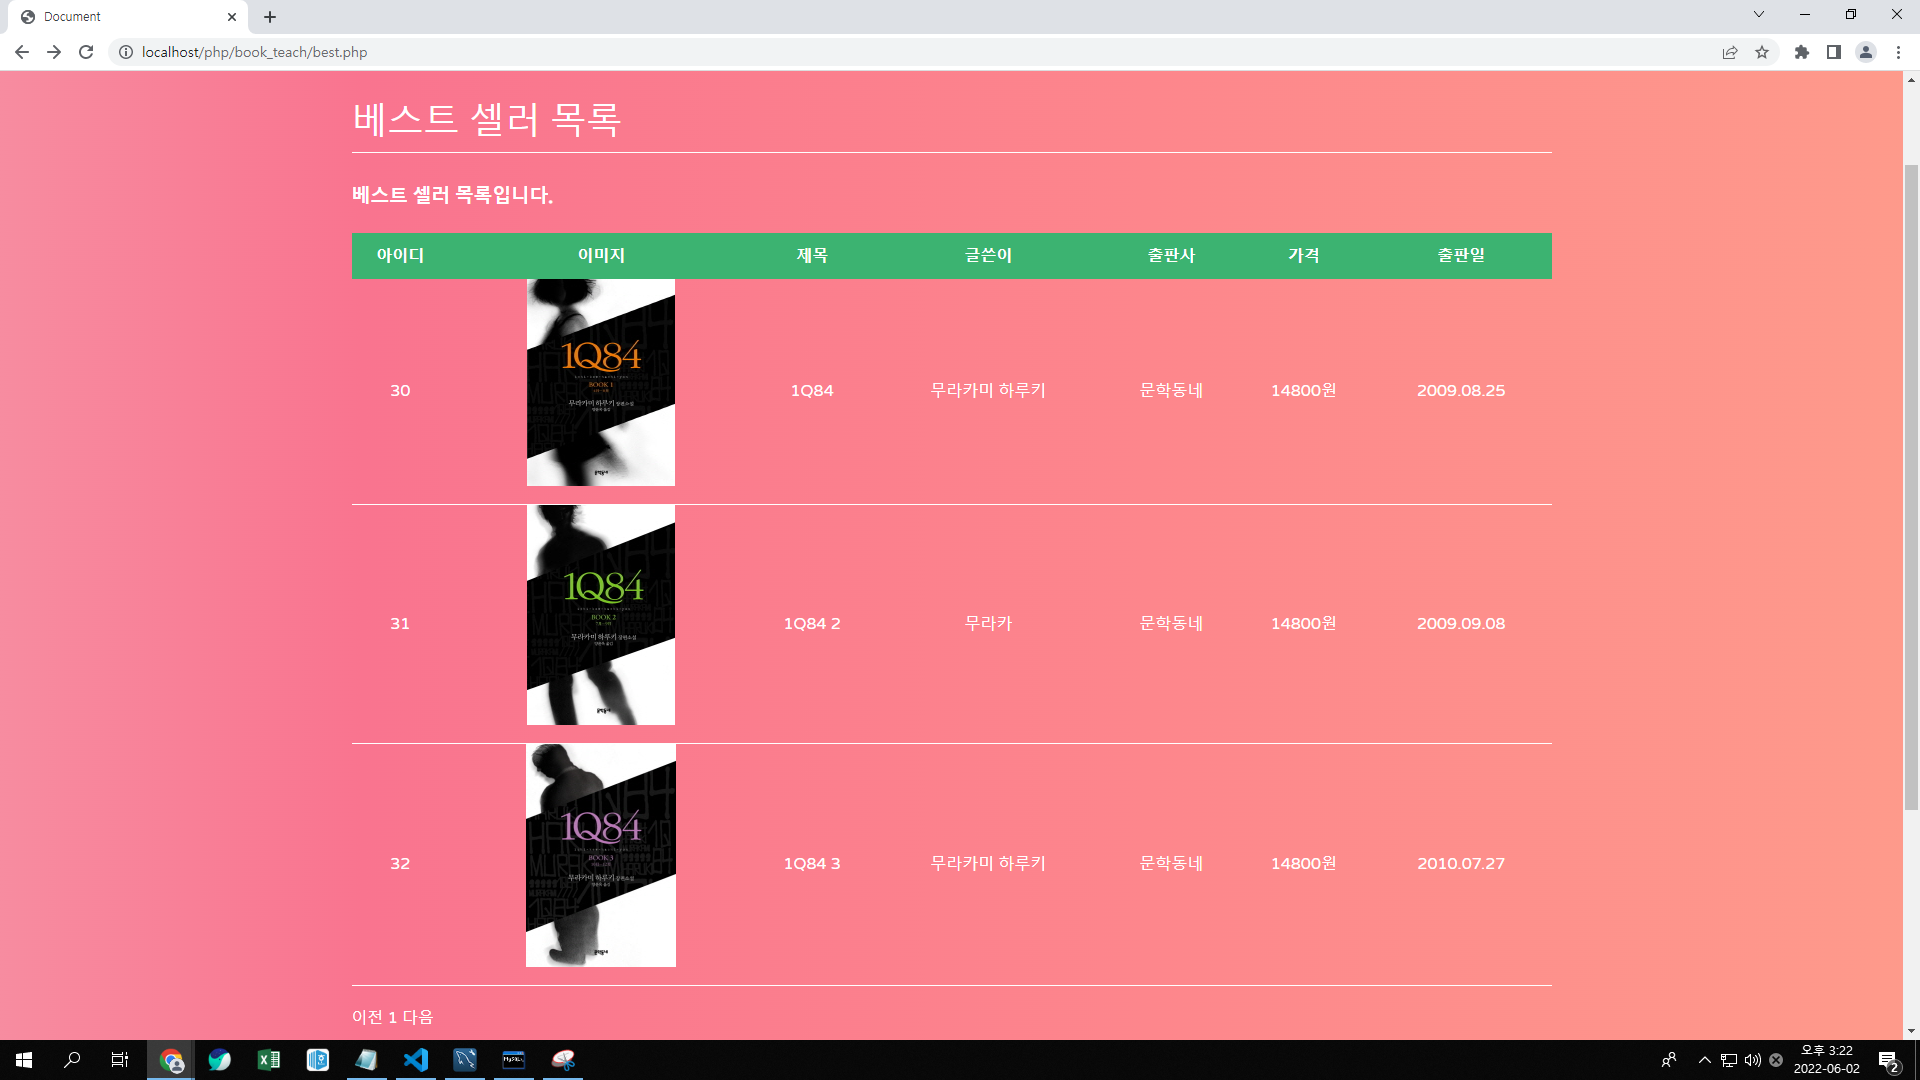
Task: Click the share page icon
Action: [x=1729, y=52]
